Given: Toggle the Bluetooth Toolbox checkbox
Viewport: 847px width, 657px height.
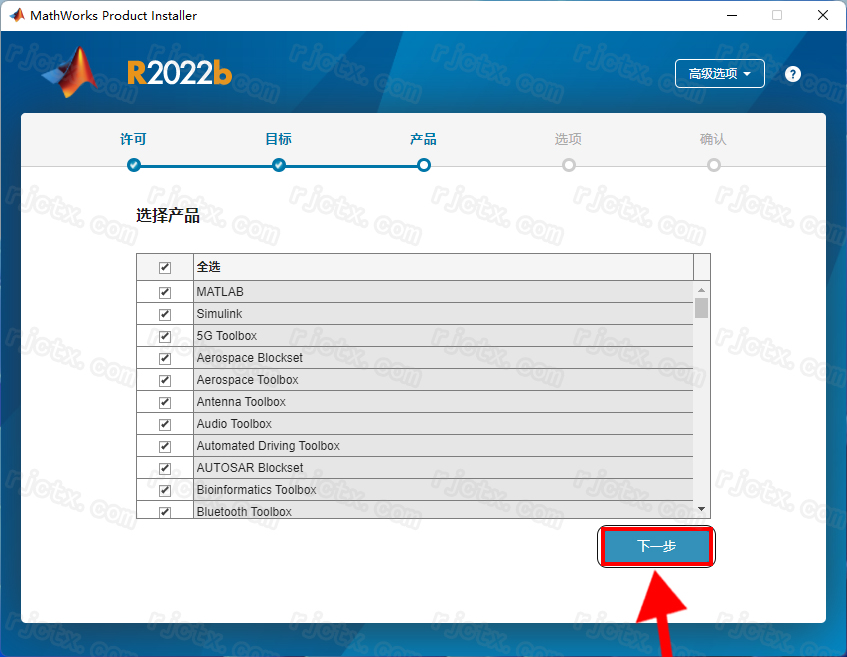Looking at the screenshot, I should click(165, 512).
